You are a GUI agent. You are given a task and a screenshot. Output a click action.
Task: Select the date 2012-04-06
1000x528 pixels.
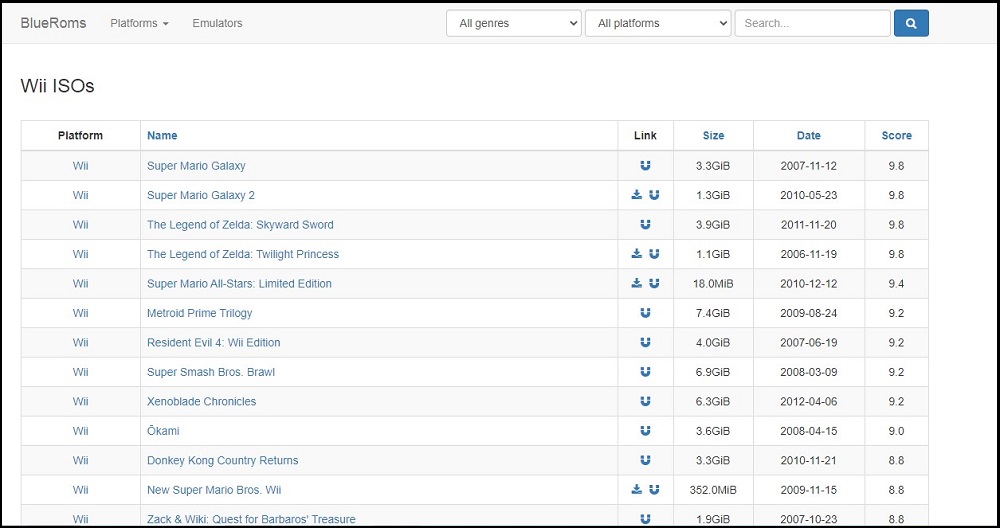point(809,401)
